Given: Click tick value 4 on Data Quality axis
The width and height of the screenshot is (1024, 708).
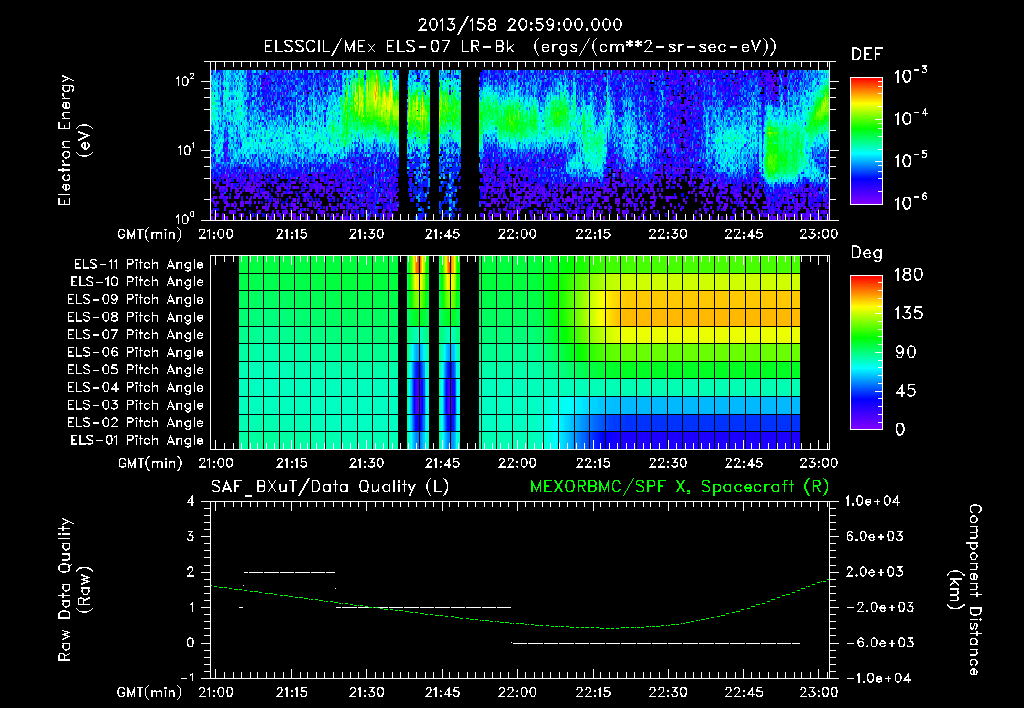Looking at the screenshot, I should coord(190,501).
